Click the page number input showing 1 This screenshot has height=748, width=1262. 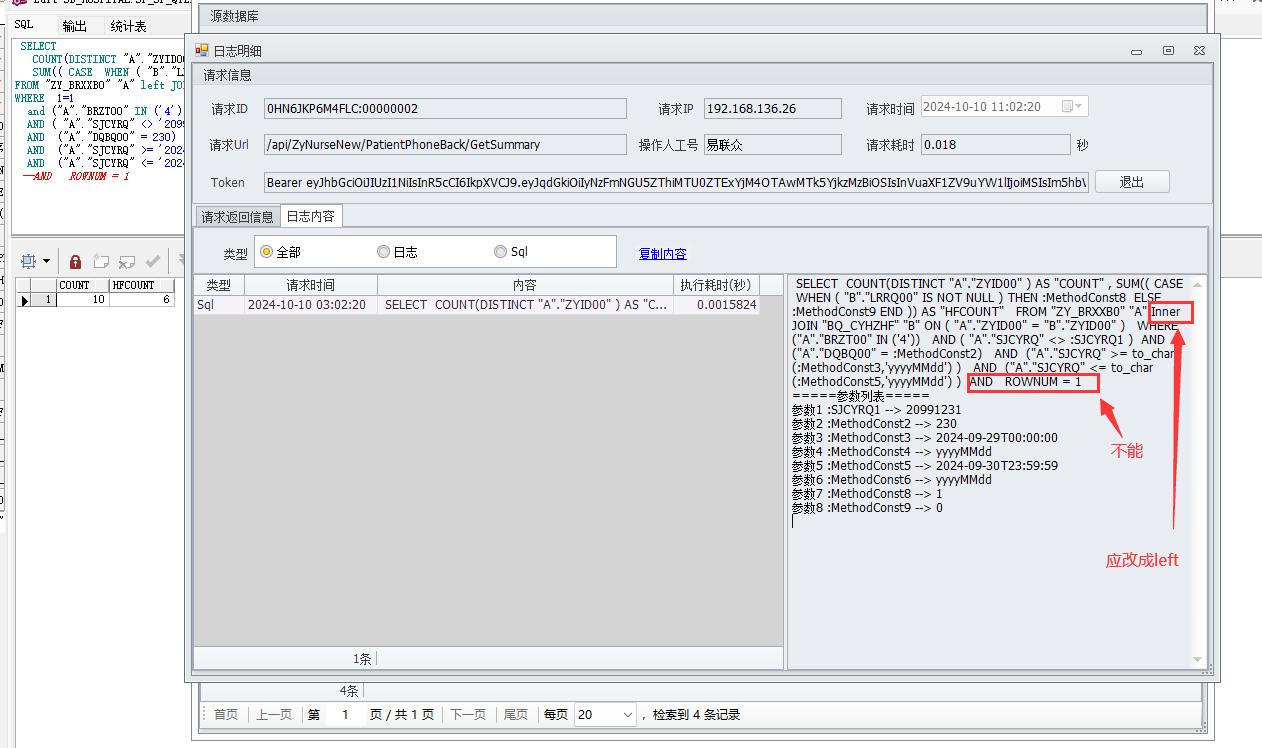pyautogui.click(x=346, y=715)
